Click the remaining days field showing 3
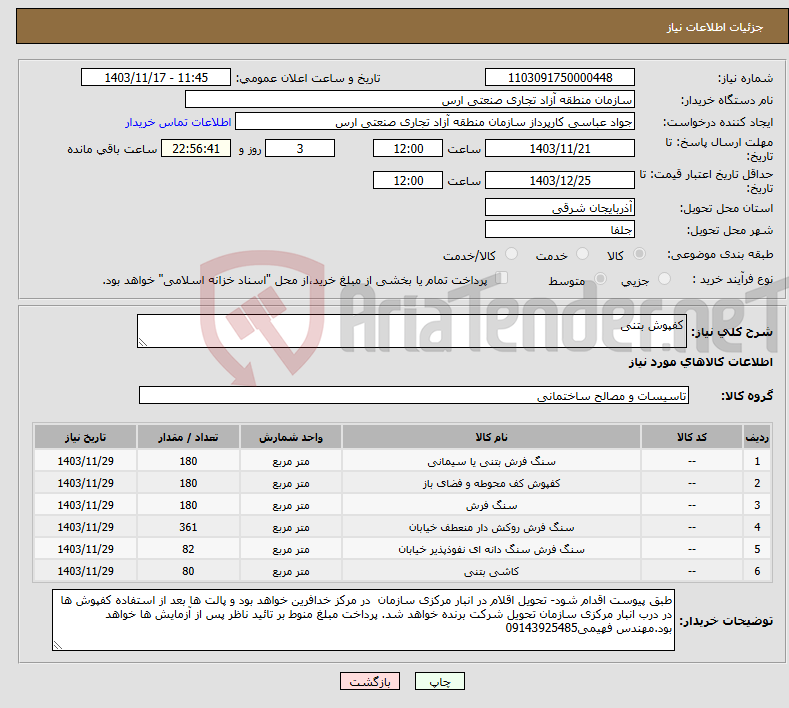 [300, 148]
